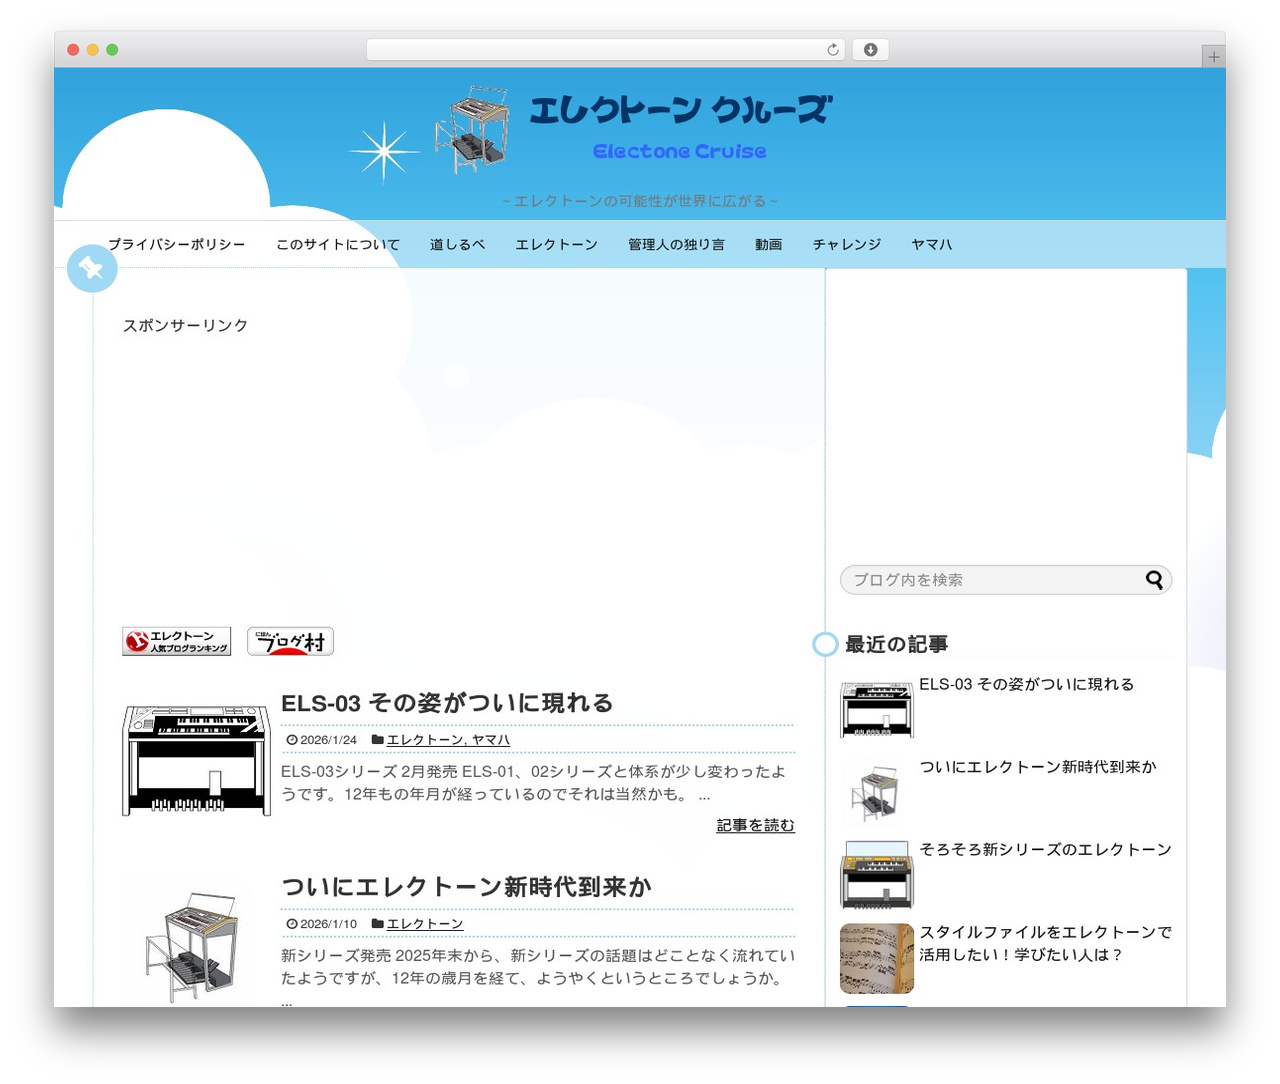Click the browser address bar
This screenshot has width=1280, height=1084.
[605, 50]
